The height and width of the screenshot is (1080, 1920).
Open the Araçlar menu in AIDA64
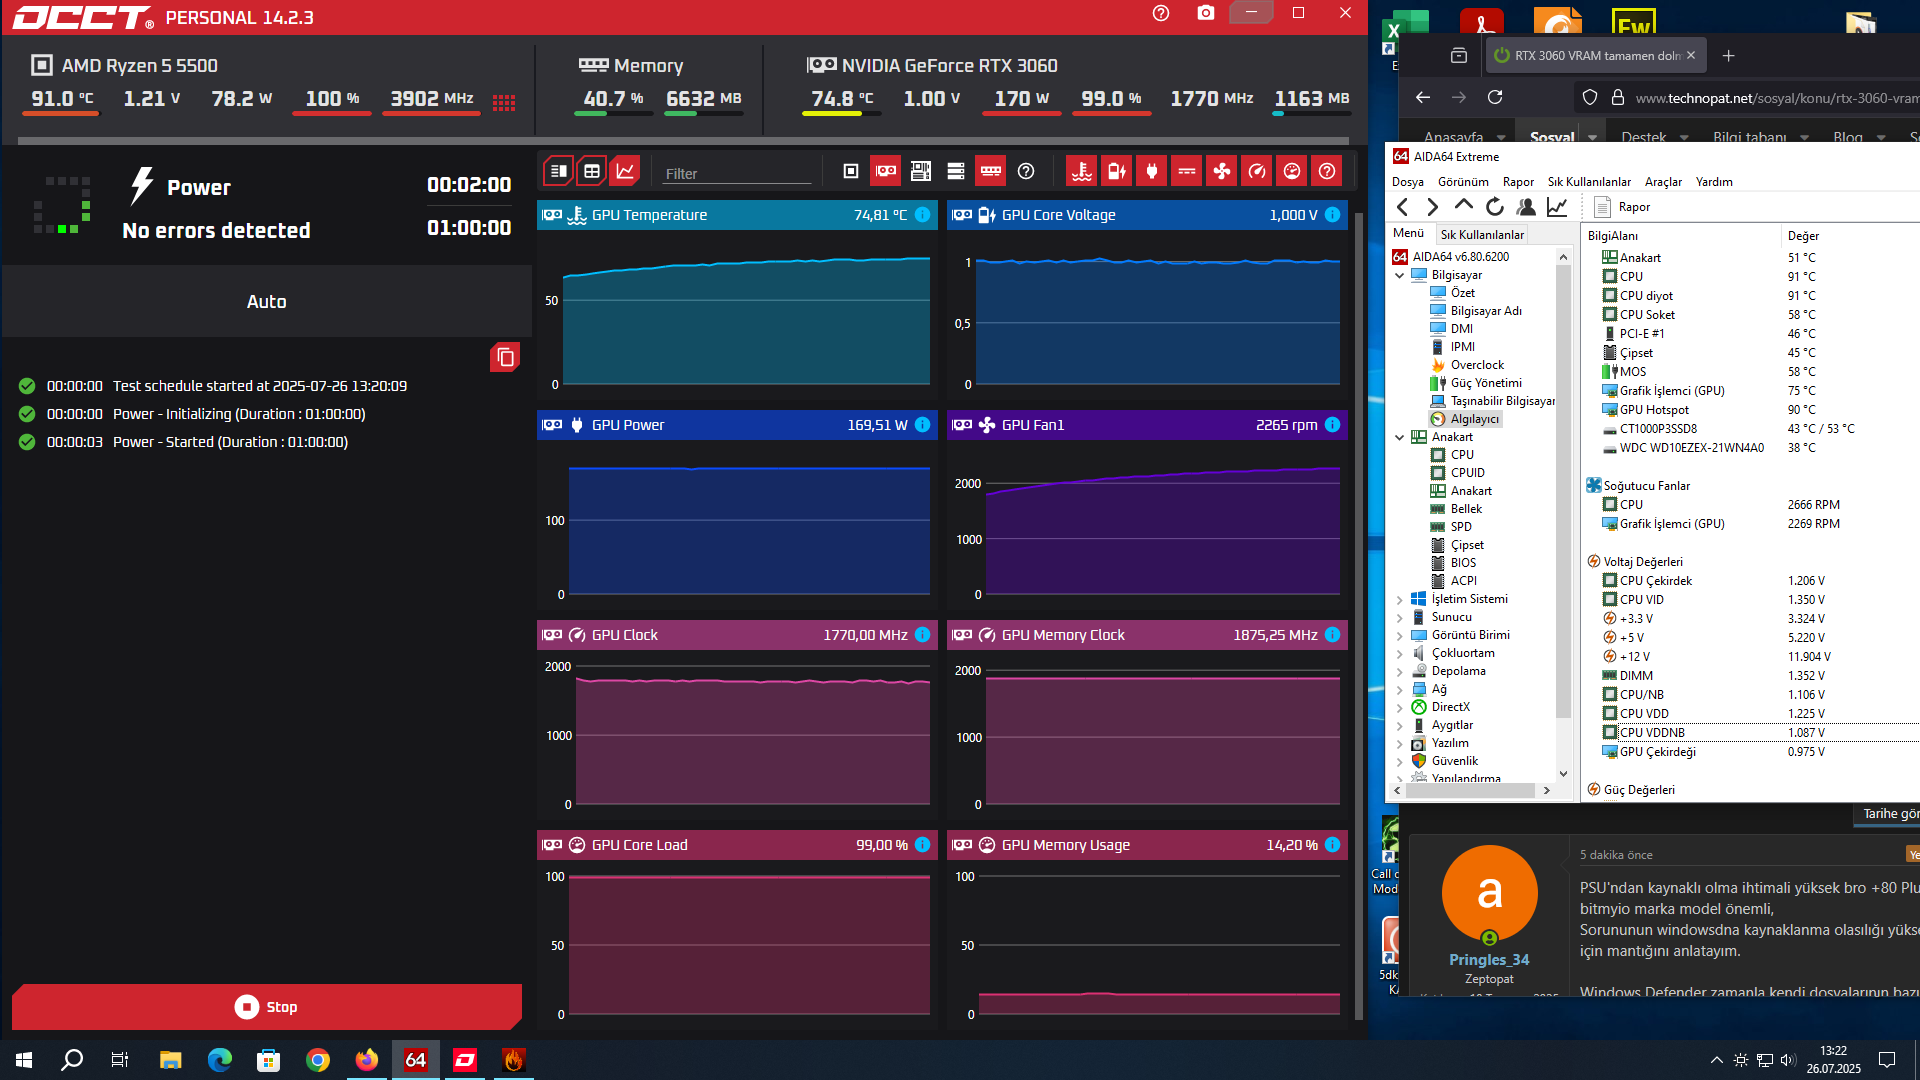1663,182
